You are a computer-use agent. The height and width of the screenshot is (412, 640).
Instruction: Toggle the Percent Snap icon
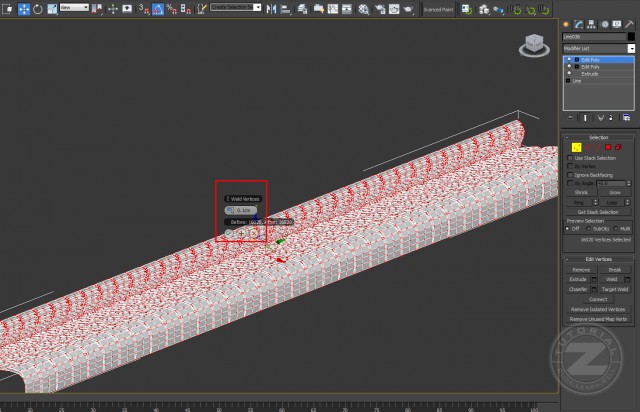click(x=171, y=9)
